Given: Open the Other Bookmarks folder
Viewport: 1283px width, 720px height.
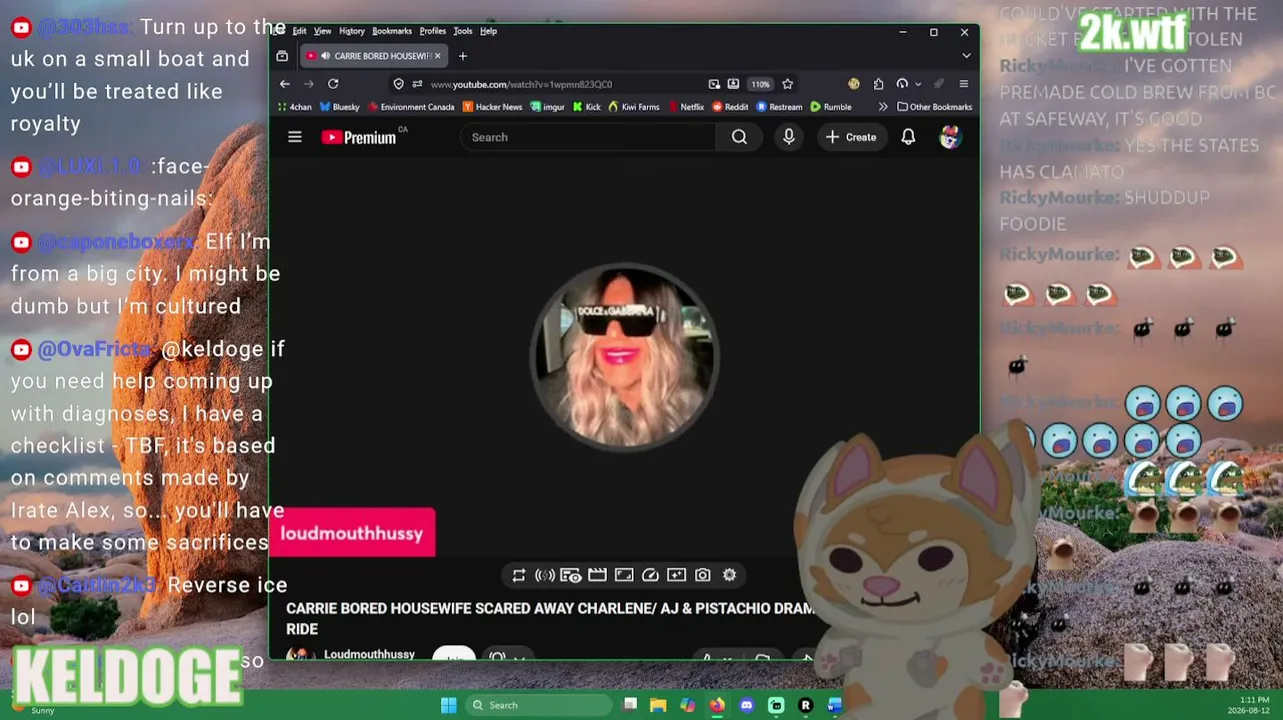Looking at the screenshot, I should click(x=935, y=107).
